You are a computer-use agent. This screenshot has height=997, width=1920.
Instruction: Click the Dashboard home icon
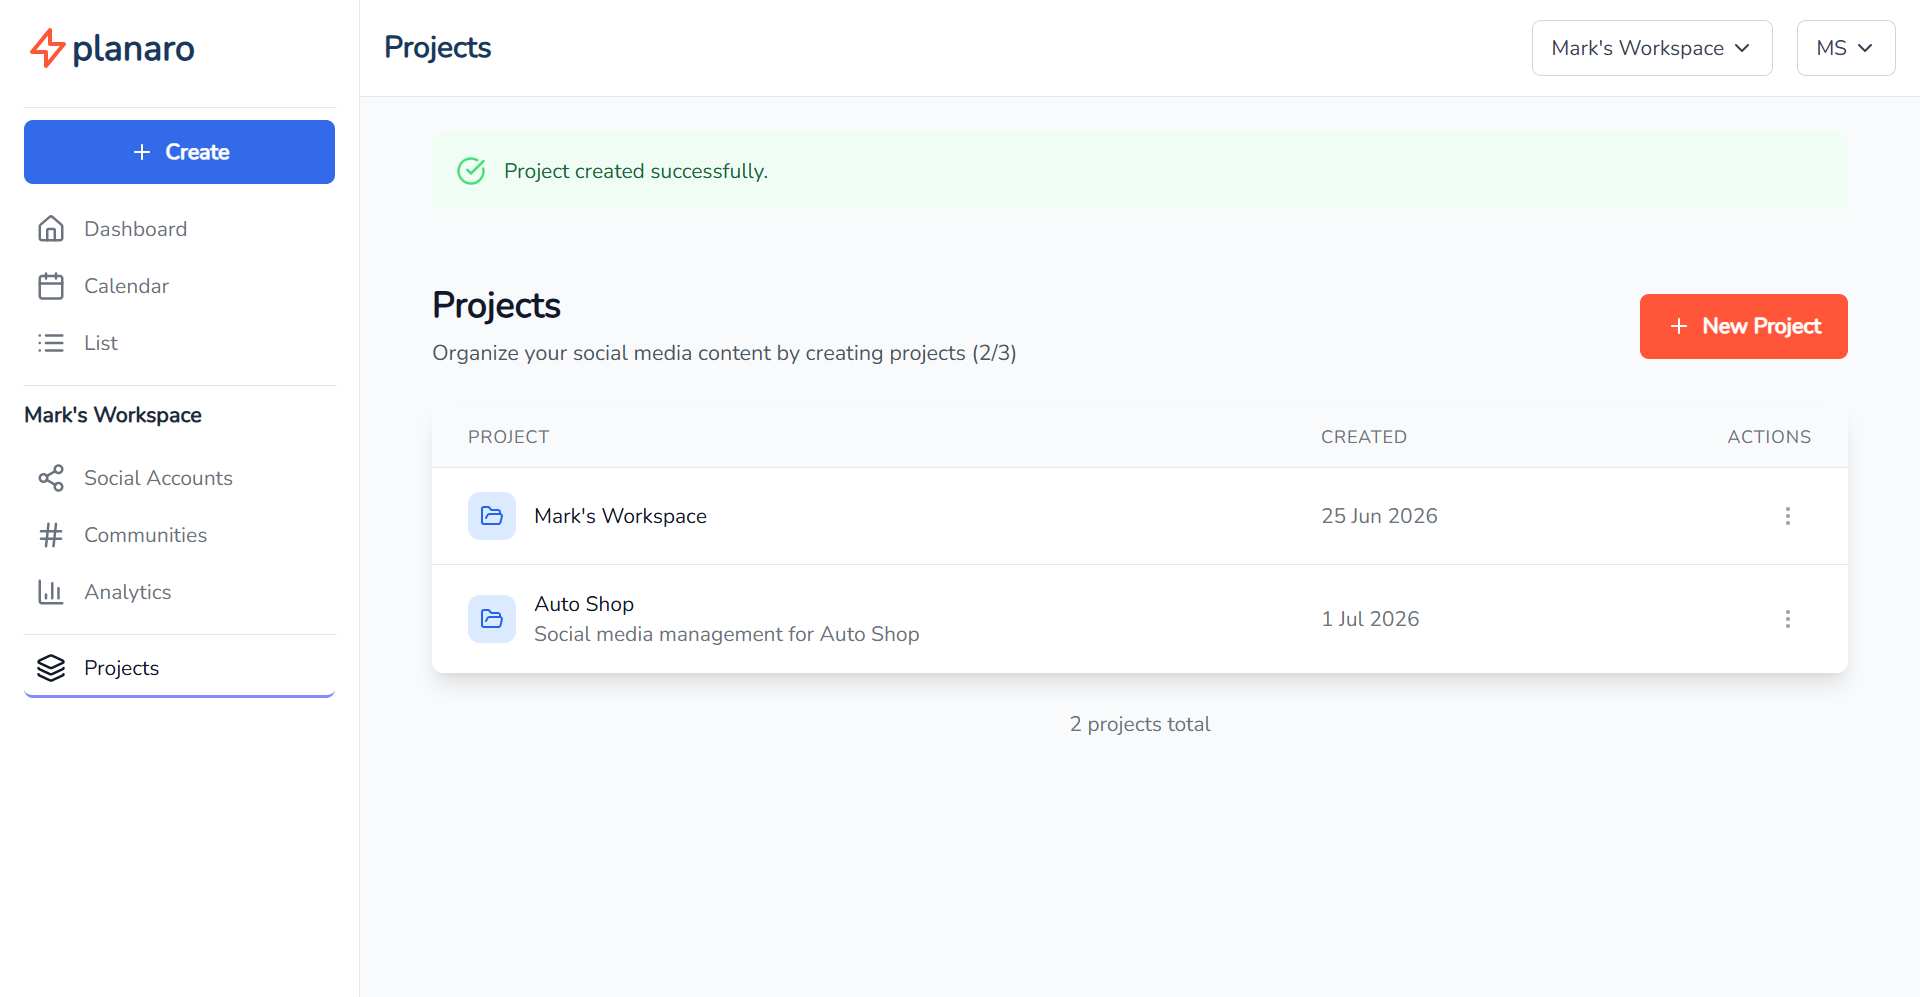(51, 229)
